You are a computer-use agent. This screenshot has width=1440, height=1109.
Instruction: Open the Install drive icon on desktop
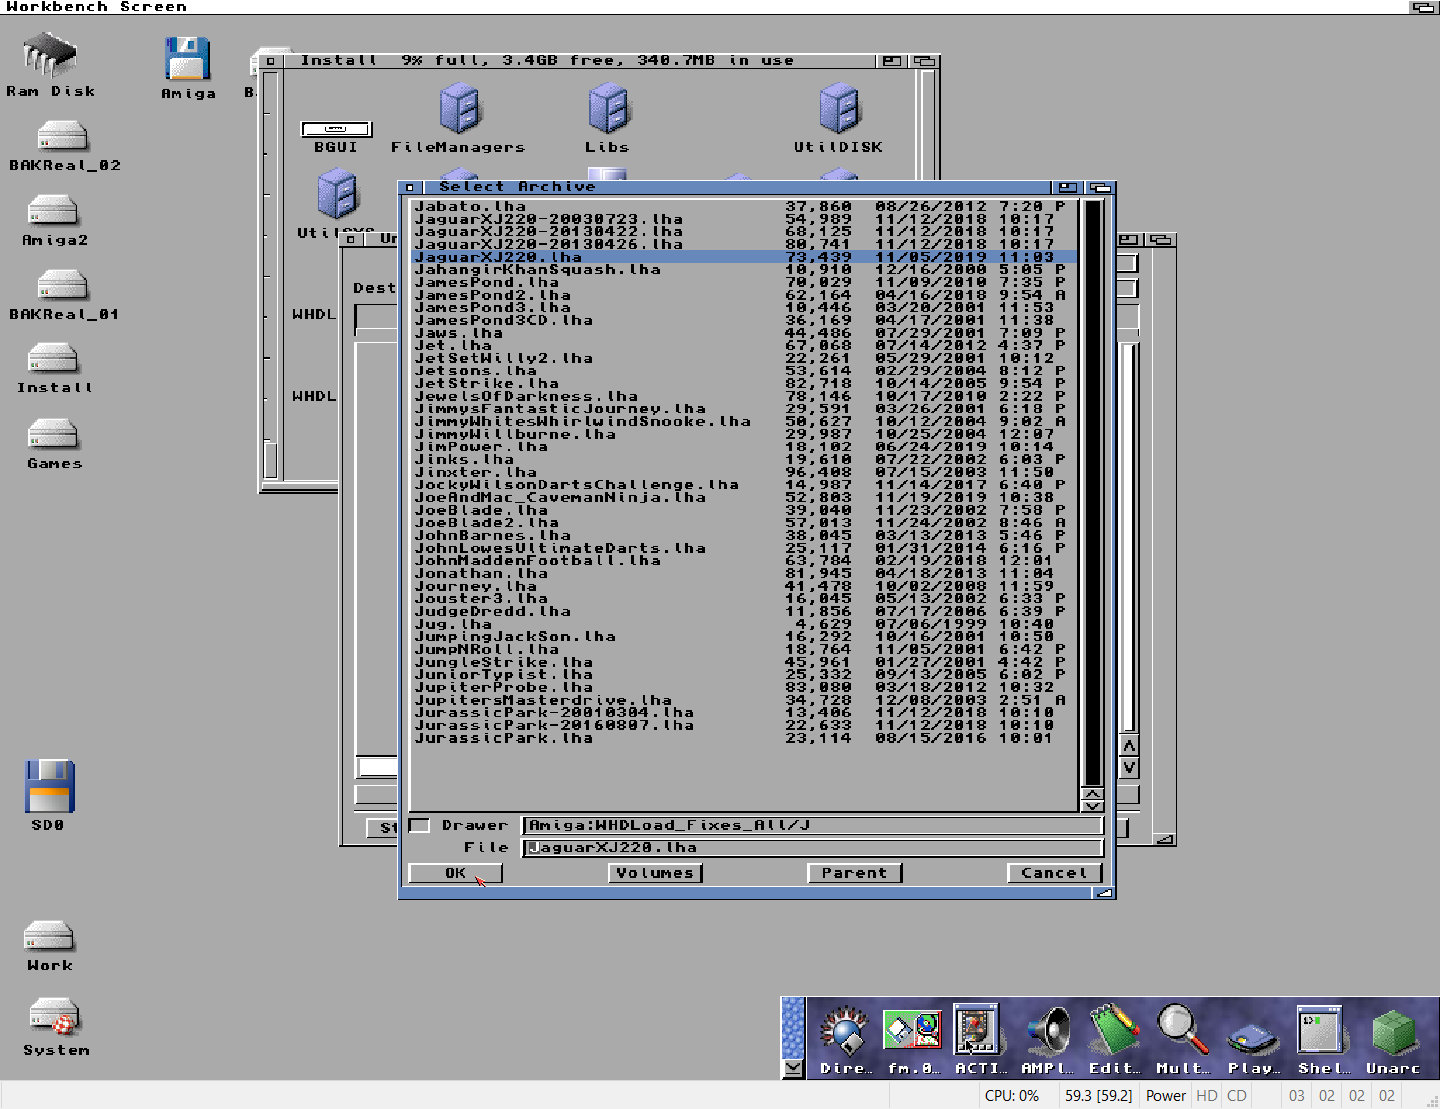(52, 359)
